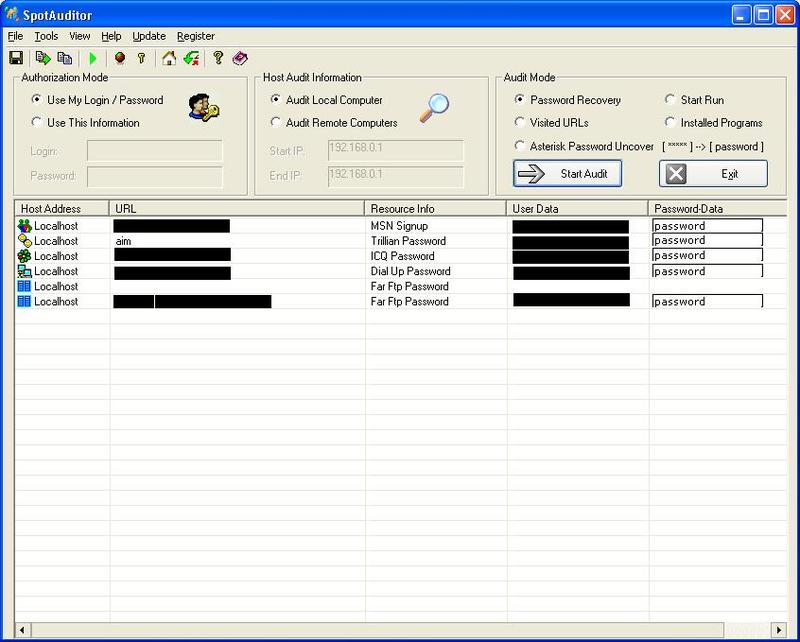The height and width of the screenshot is (642, 800).
Task: Click the horizontal scrollbar at bottom
Action: click(x=400, y=629)
